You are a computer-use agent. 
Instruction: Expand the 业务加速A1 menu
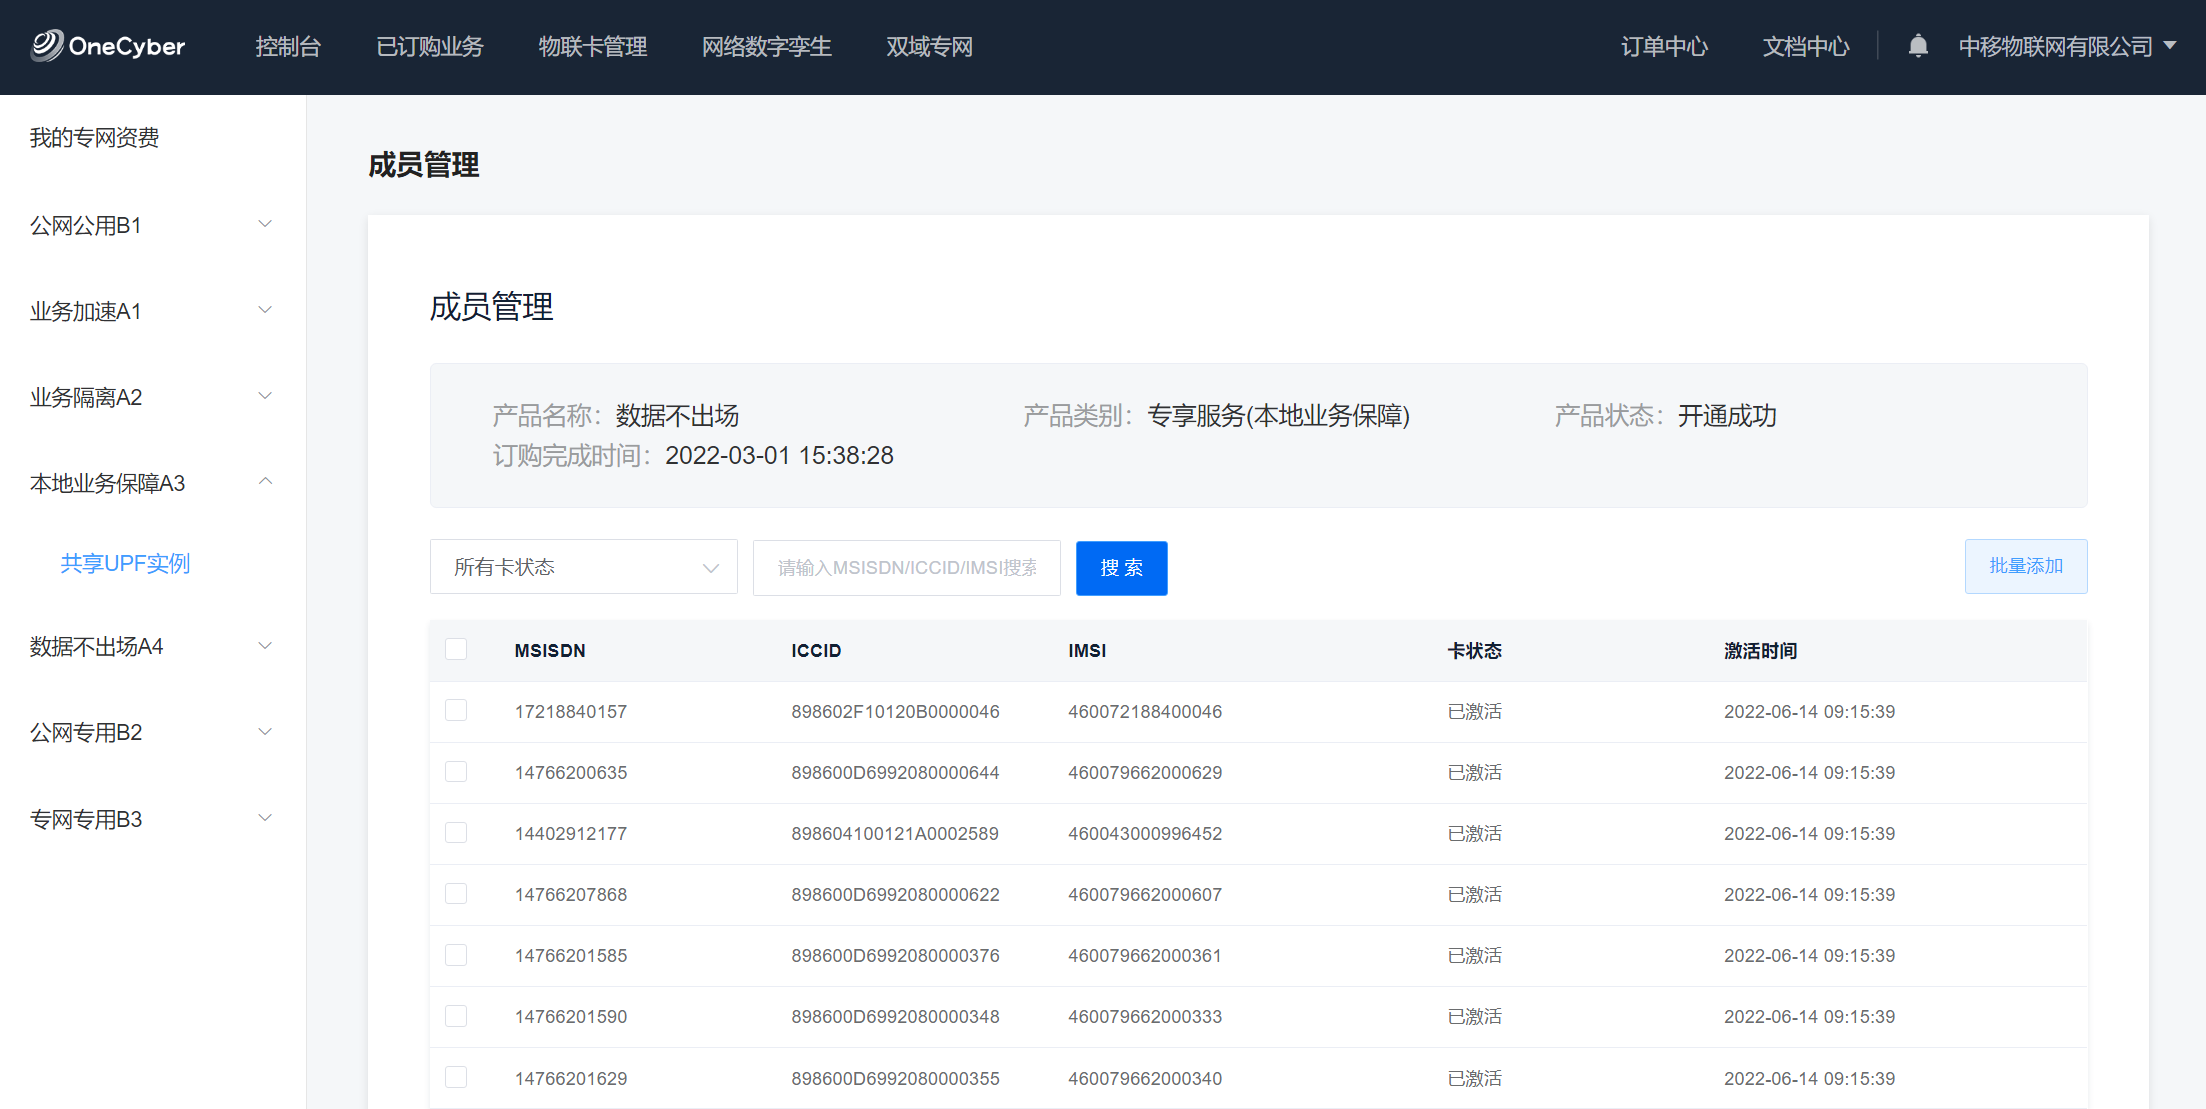click(x=265, y=310)
